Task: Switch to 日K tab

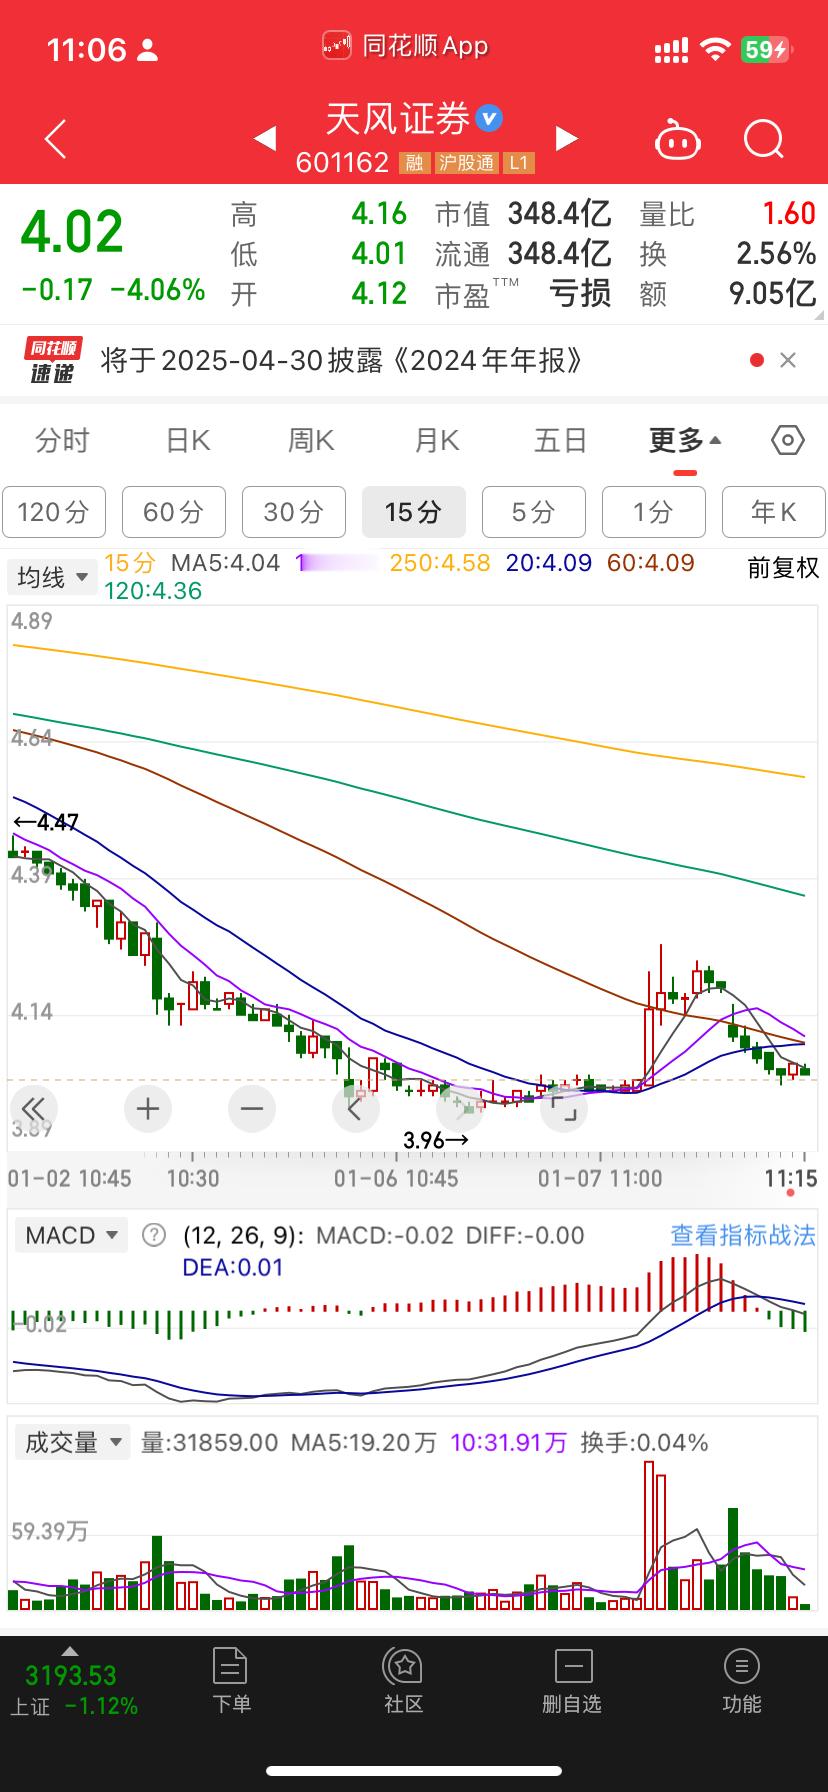Action: 187,440
